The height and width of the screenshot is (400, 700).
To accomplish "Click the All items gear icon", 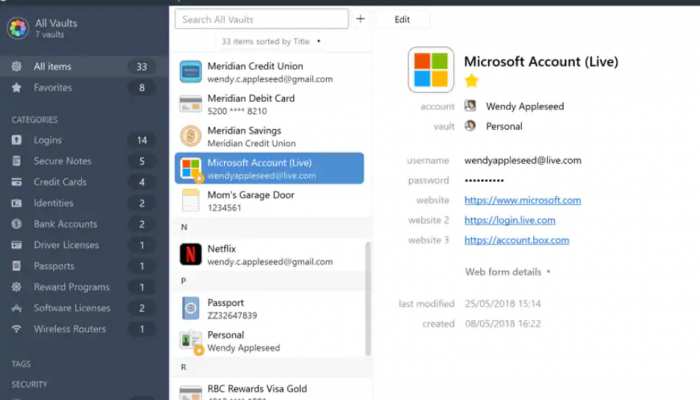I will click(x=17, y=67).
